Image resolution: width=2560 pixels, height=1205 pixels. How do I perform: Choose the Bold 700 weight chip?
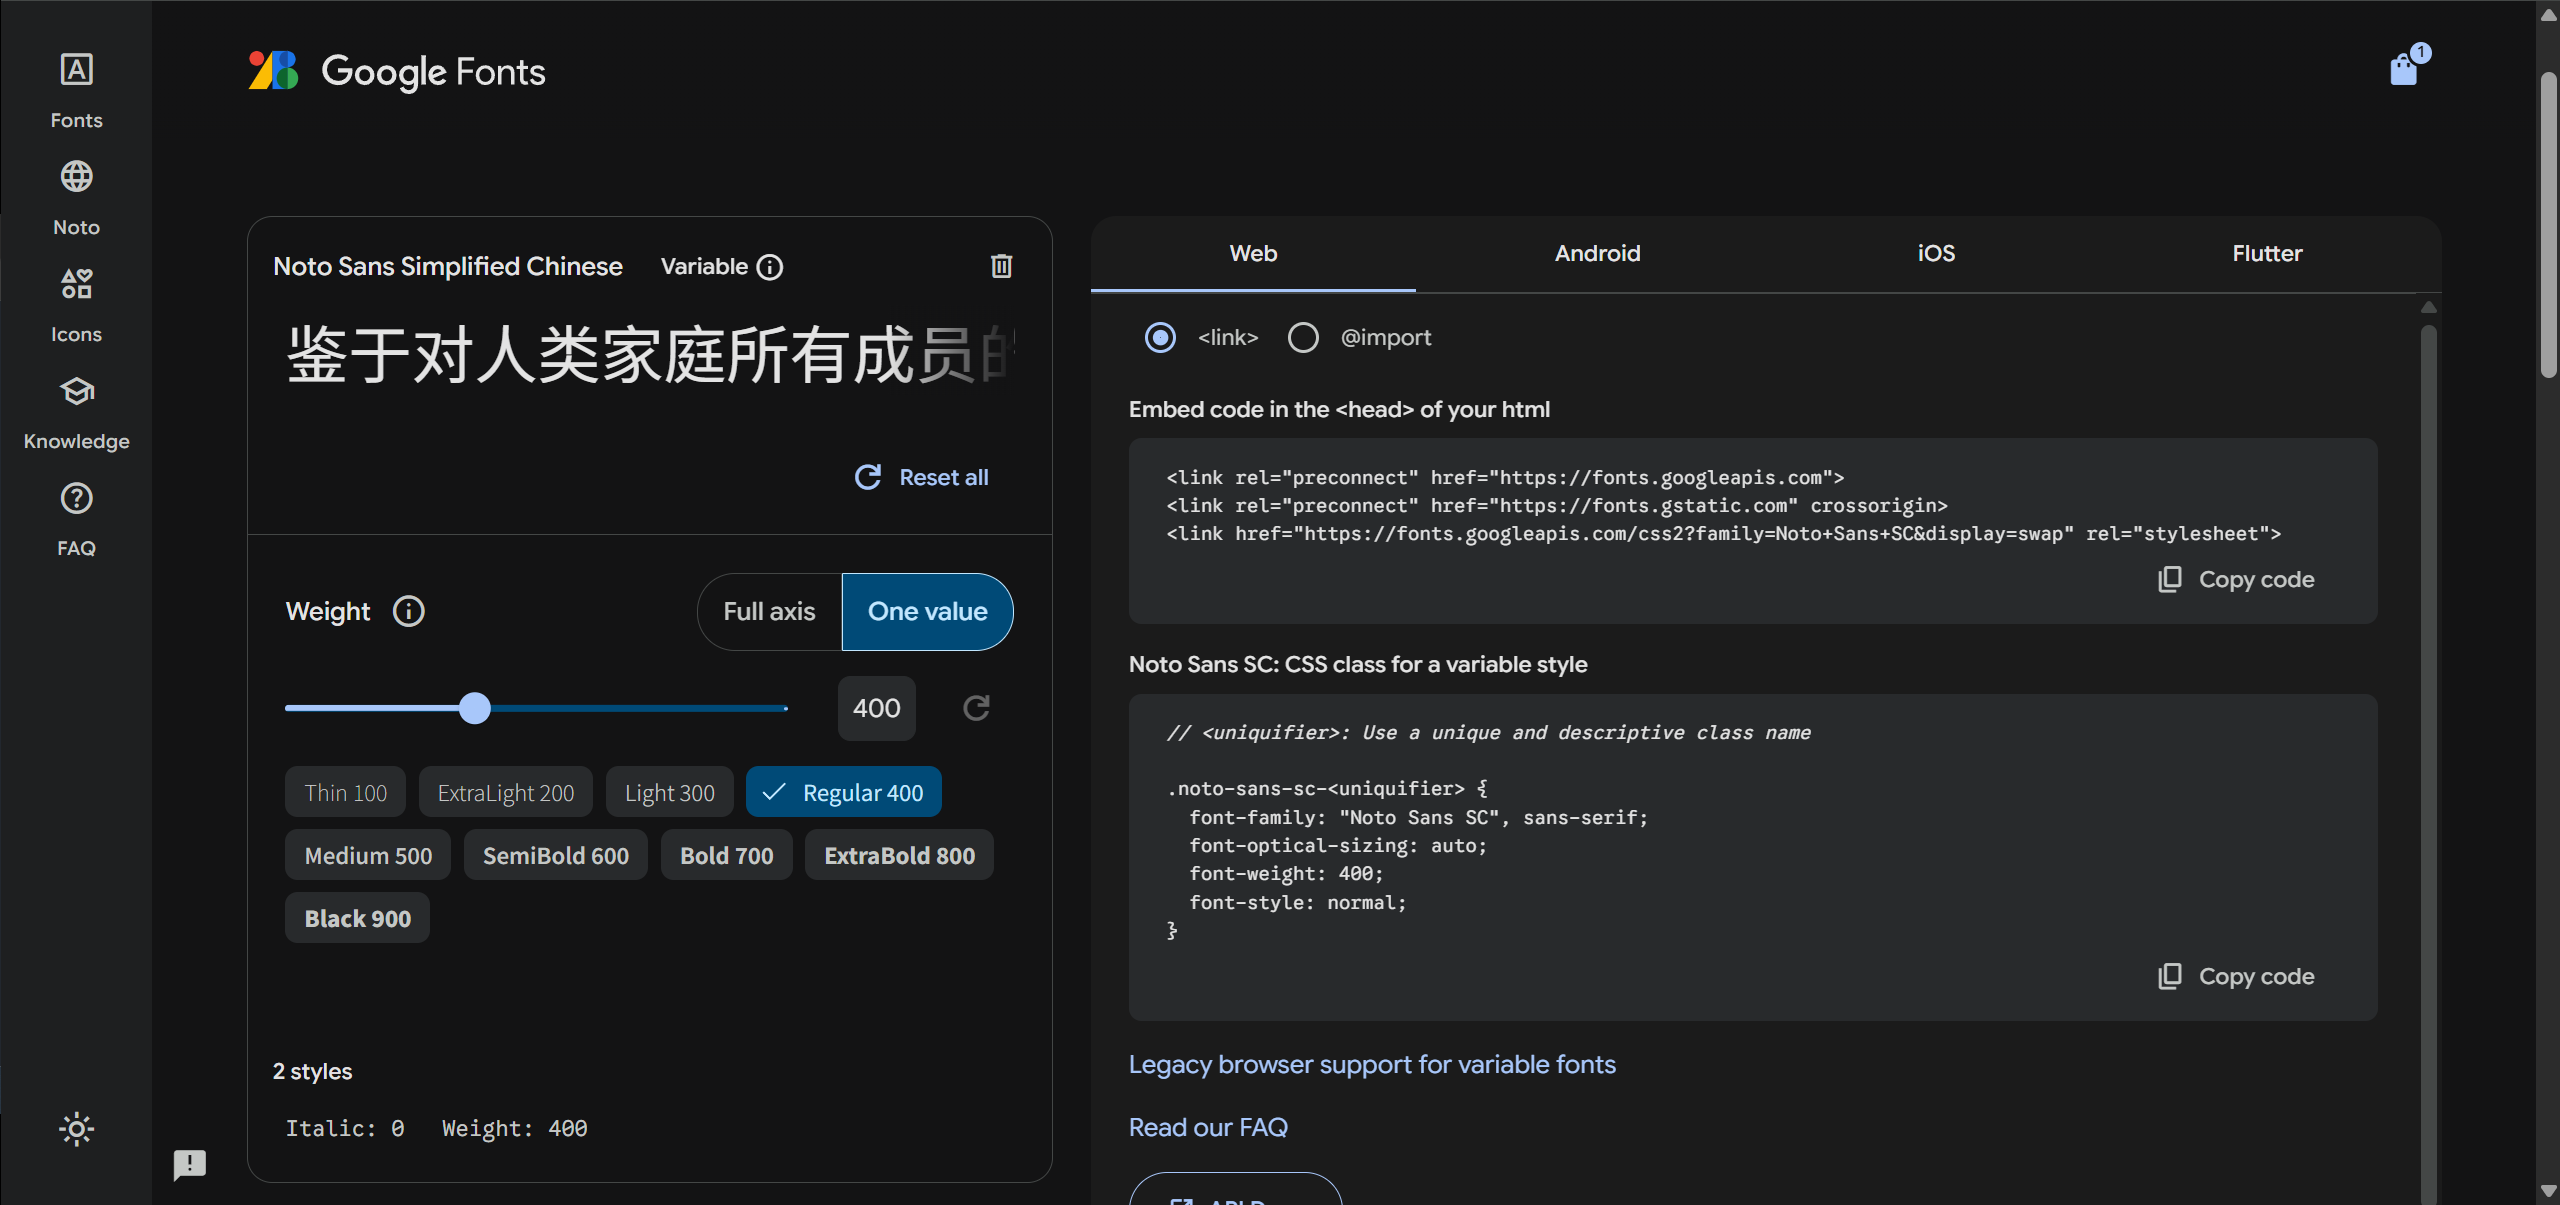[726, 856]
